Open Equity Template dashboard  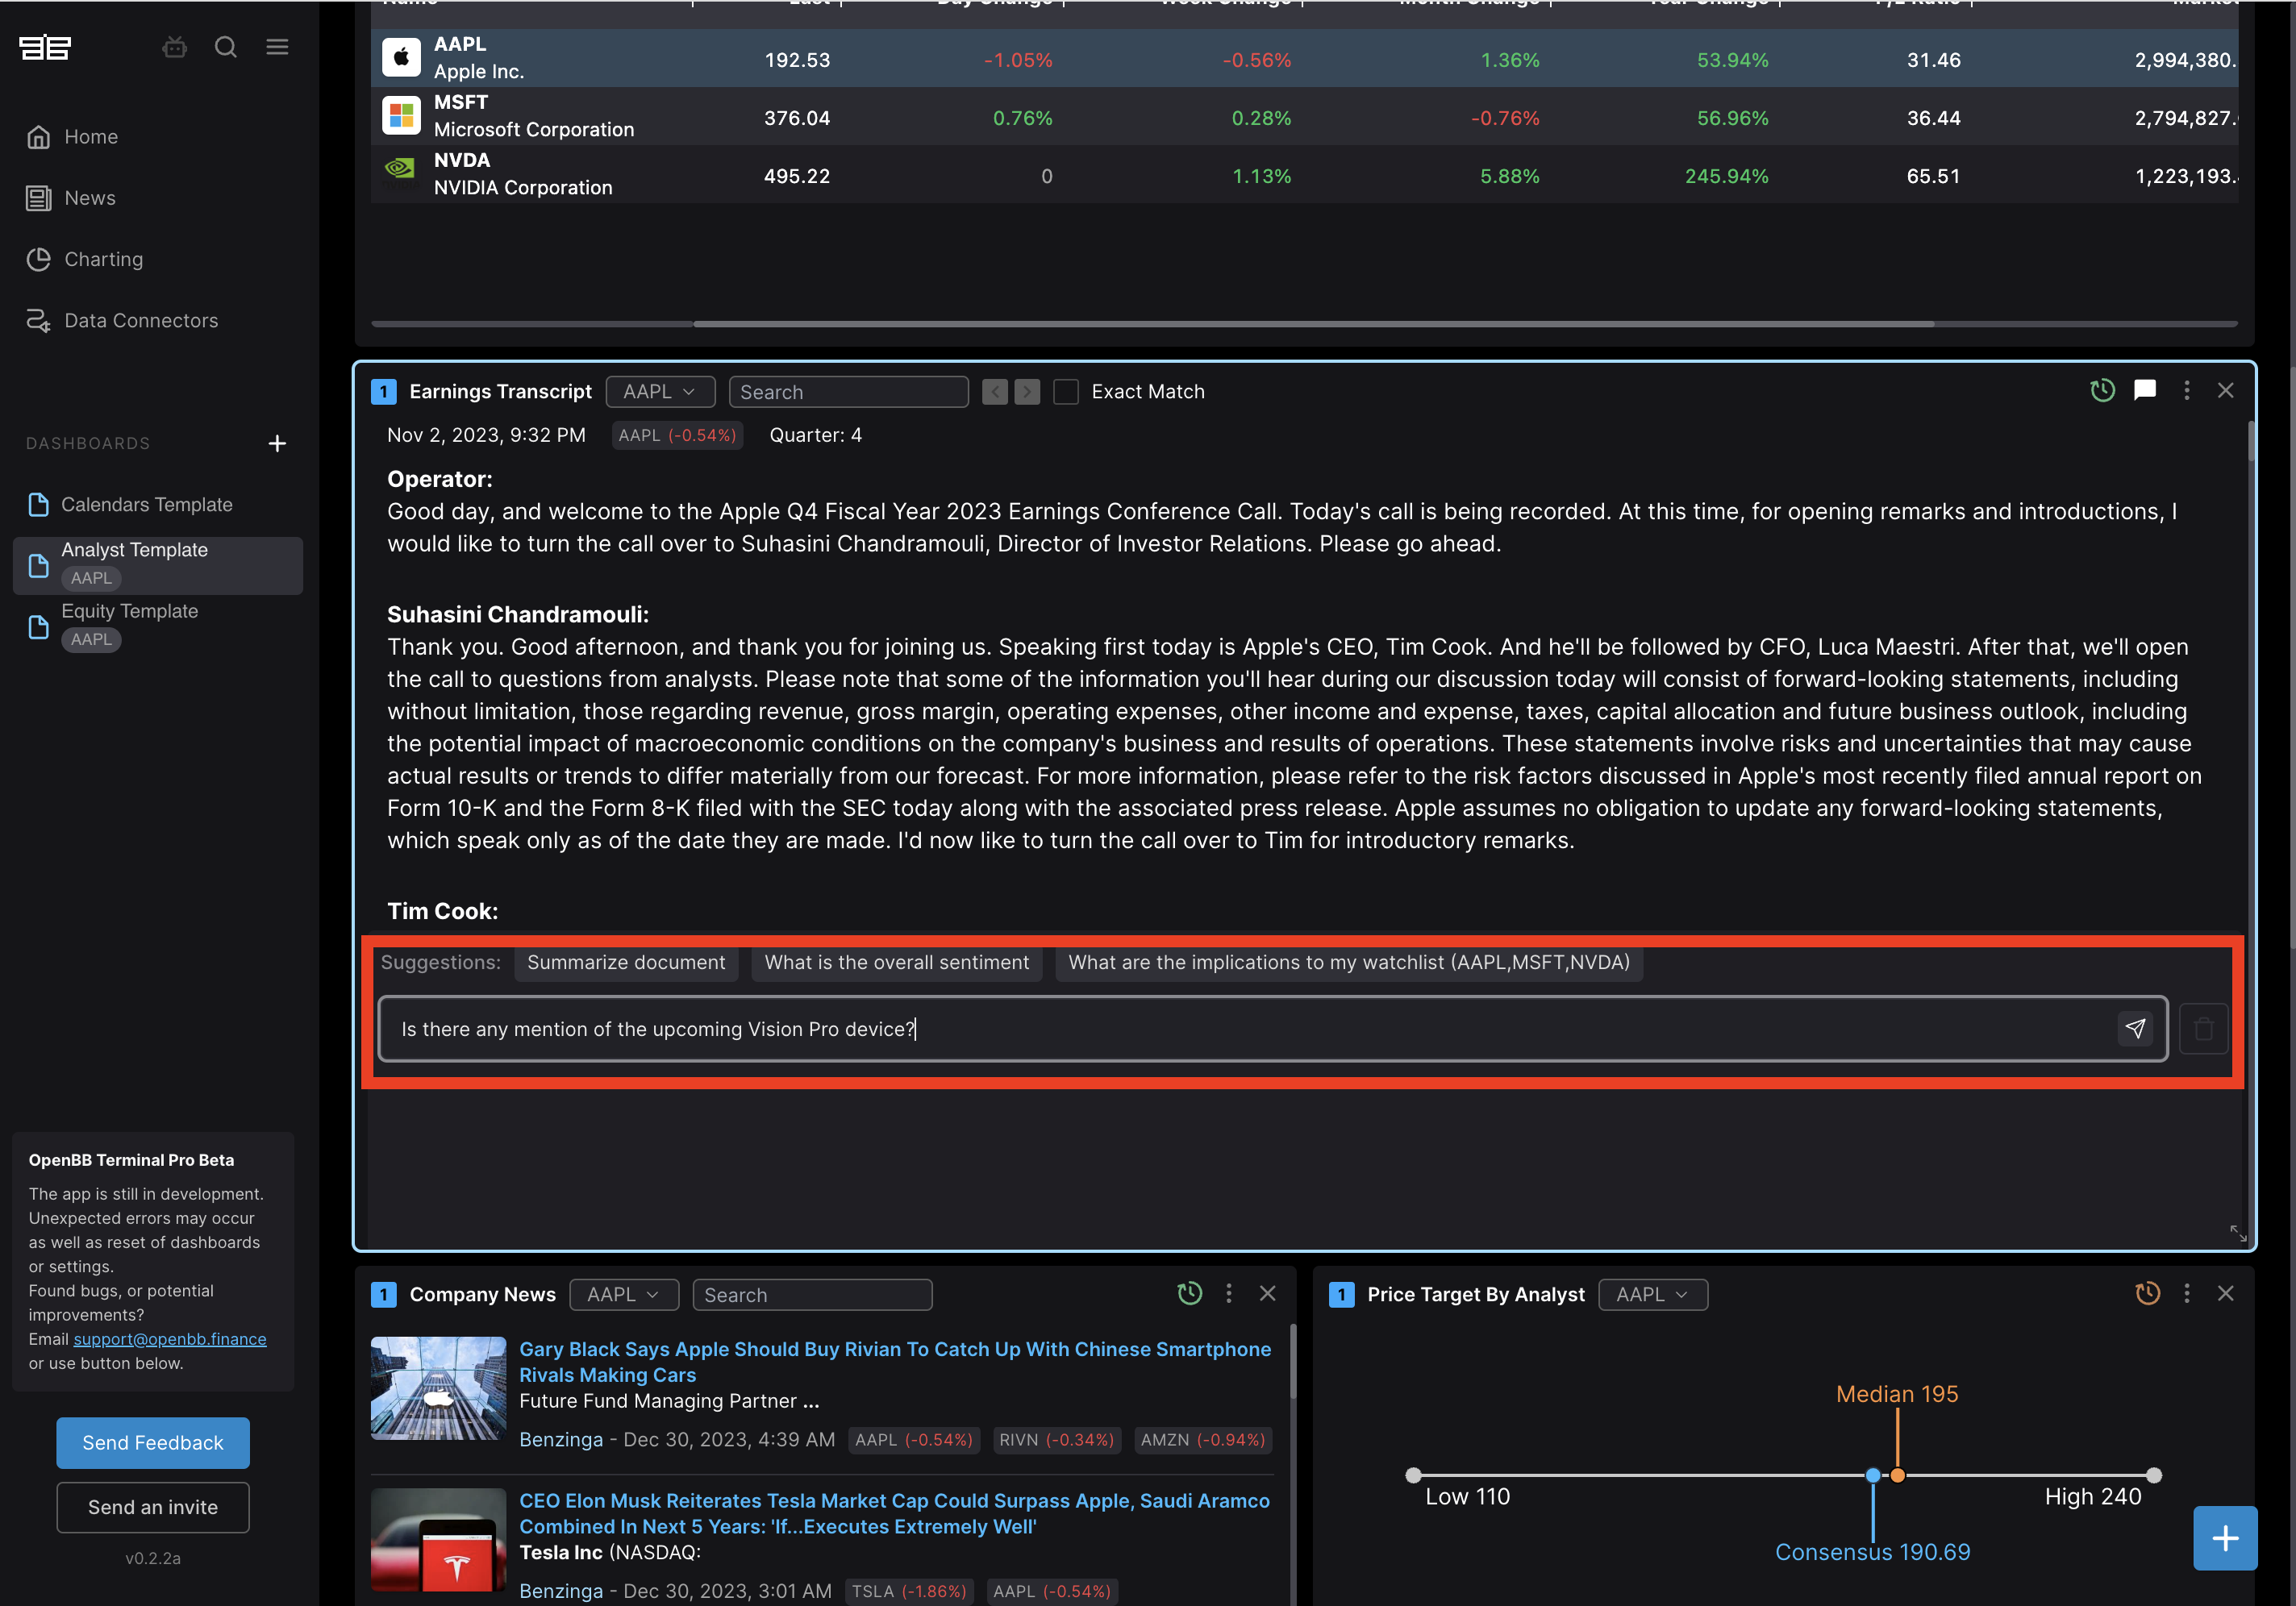pyautogui.click(x=158, y=626)
